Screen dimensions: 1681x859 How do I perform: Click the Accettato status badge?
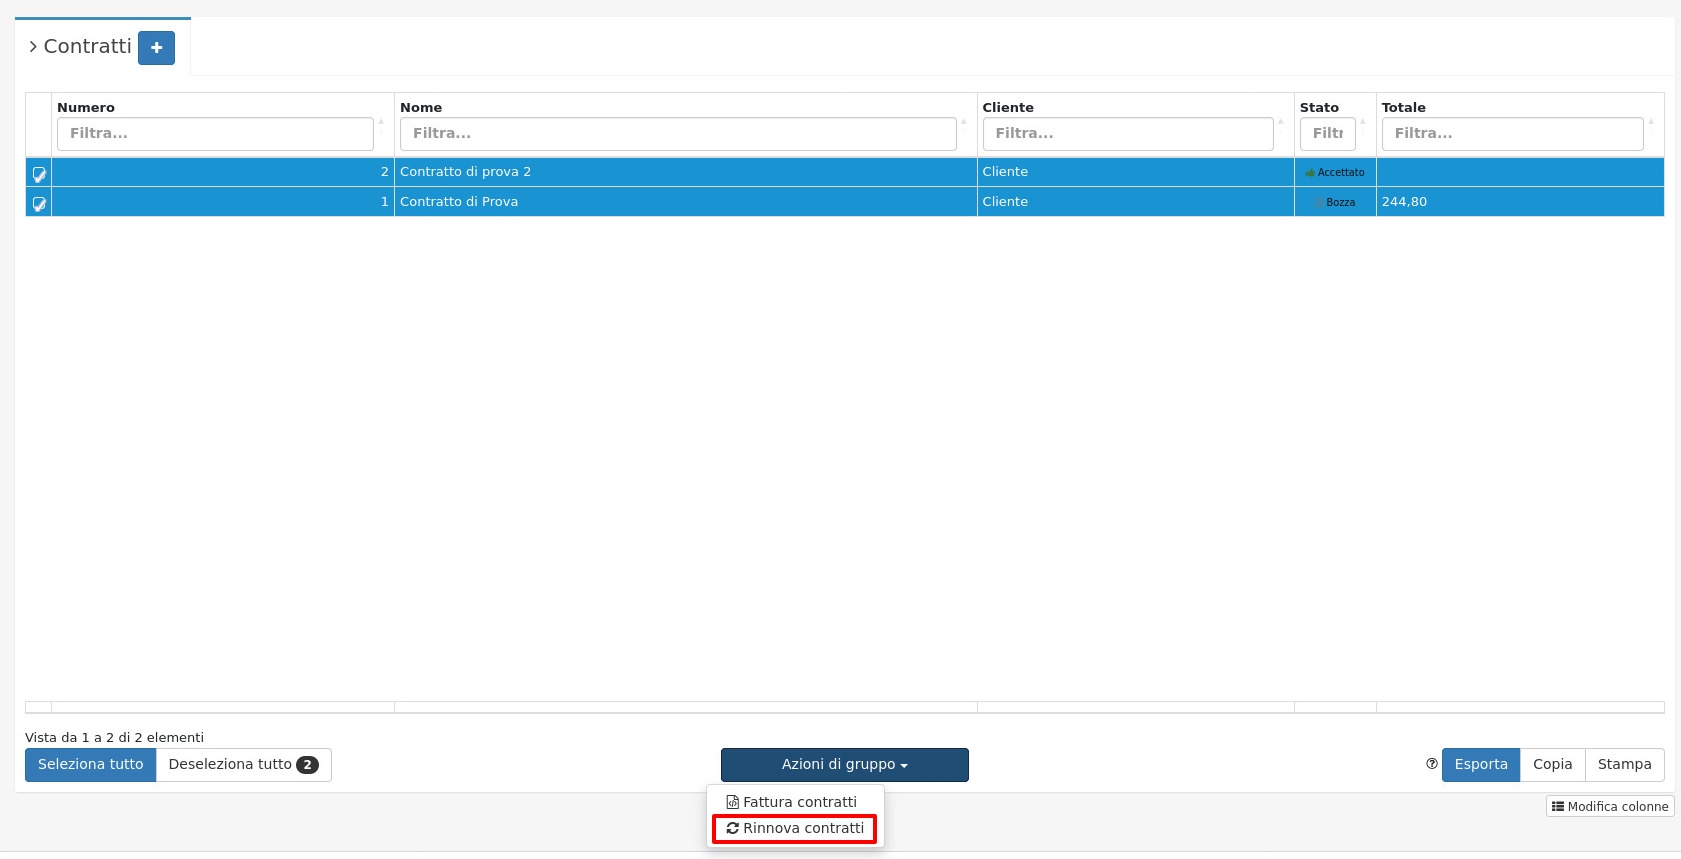click(x=1335, y=173)
